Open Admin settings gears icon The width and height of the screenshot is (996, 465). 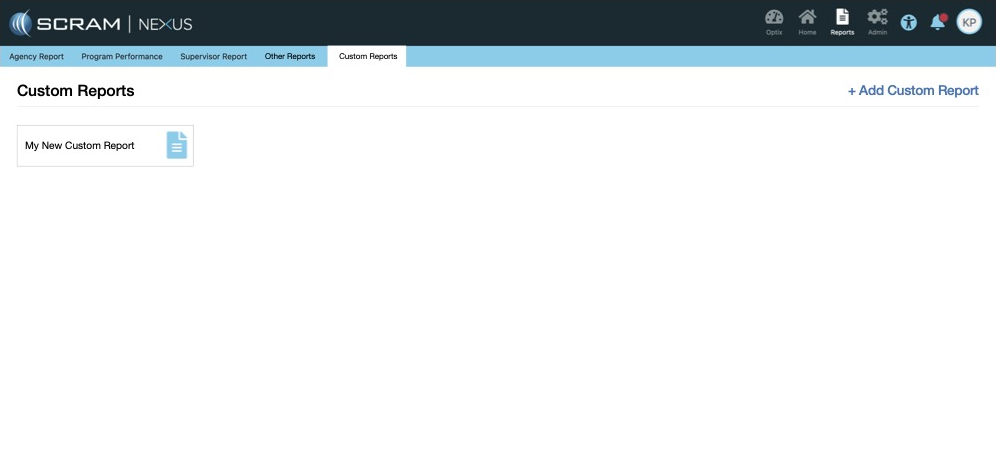(x=877, y=17)
